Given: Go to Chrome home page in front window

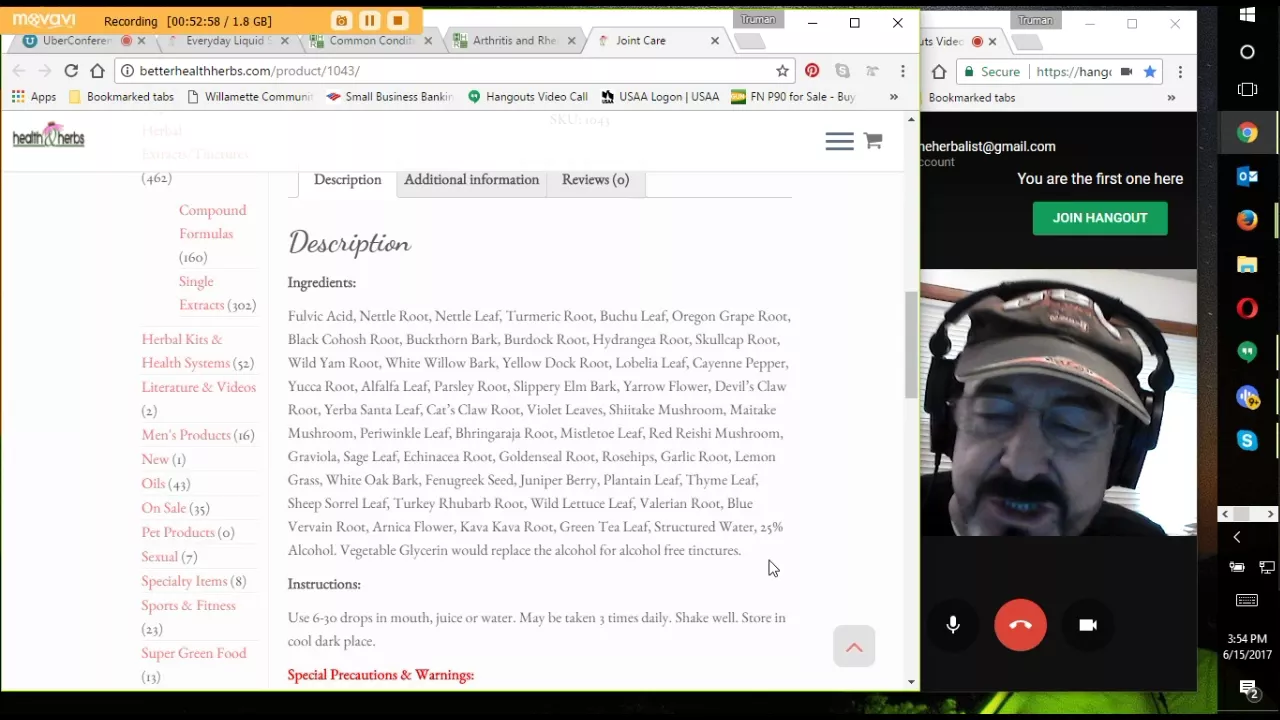Looking at the screenshot, I should point(97,71).
